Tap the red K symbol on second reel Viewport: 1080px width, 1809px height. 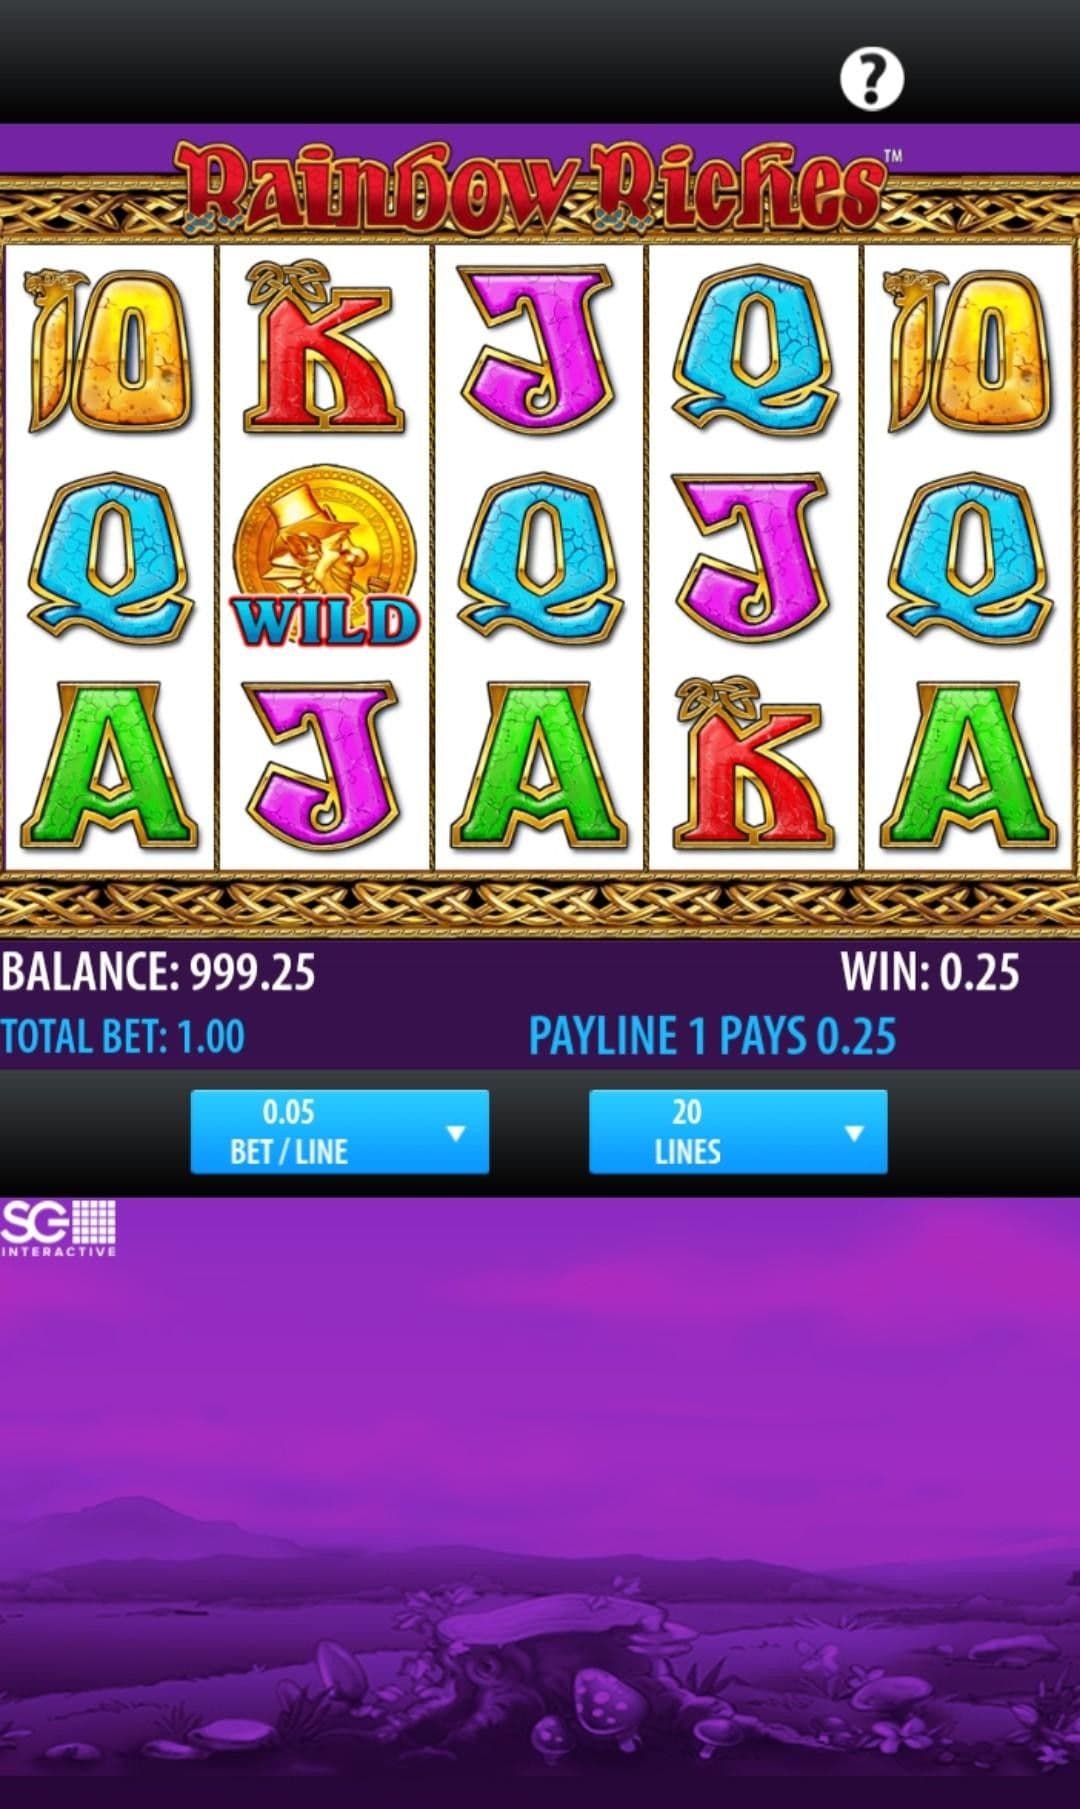[x=325, y=349]
